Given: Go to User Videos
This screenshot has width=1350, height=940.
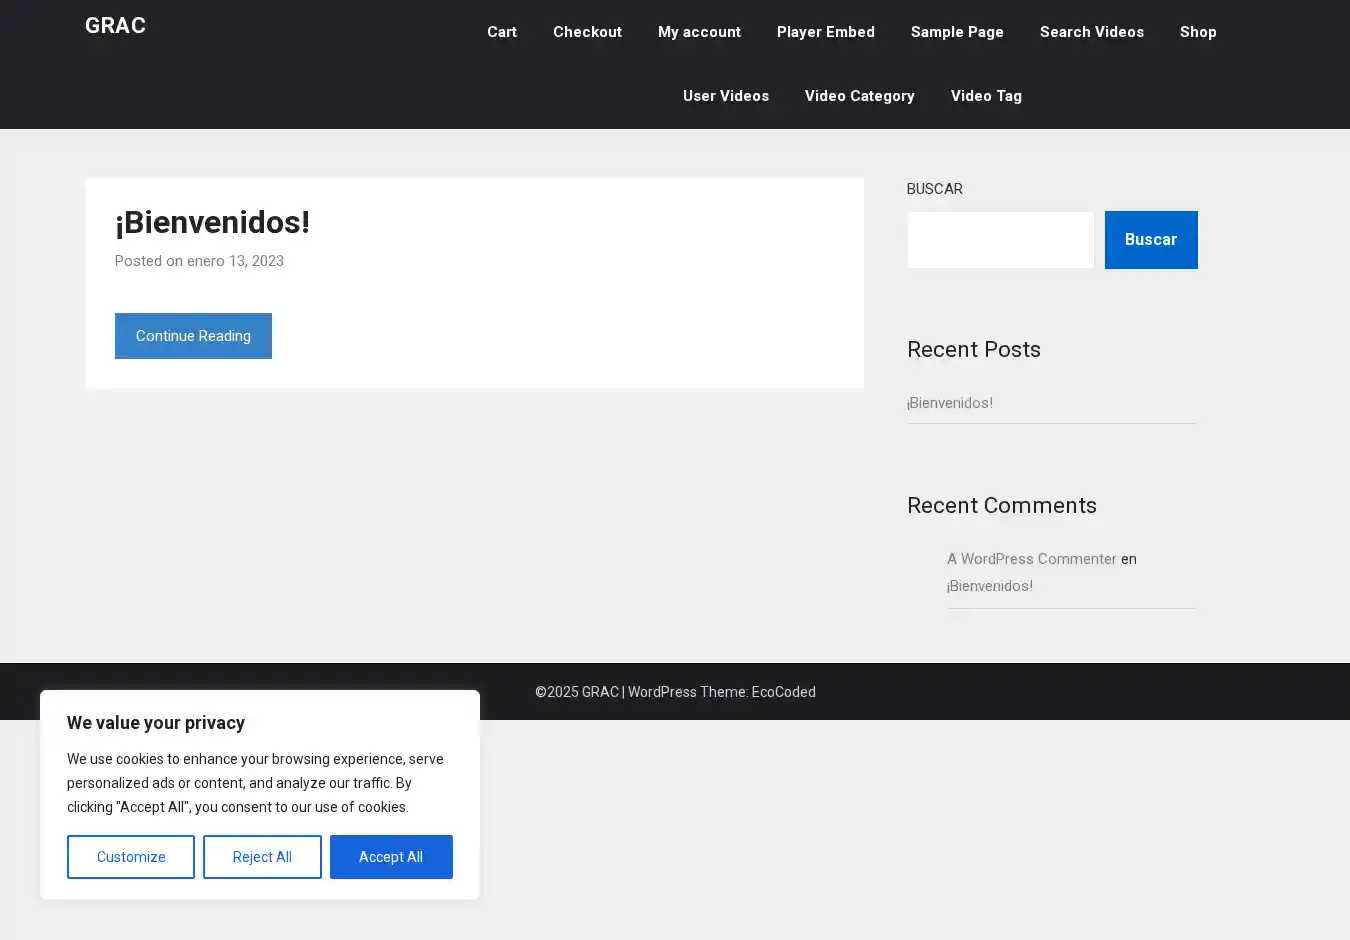Looking at the screenshot, I should 725,96.
